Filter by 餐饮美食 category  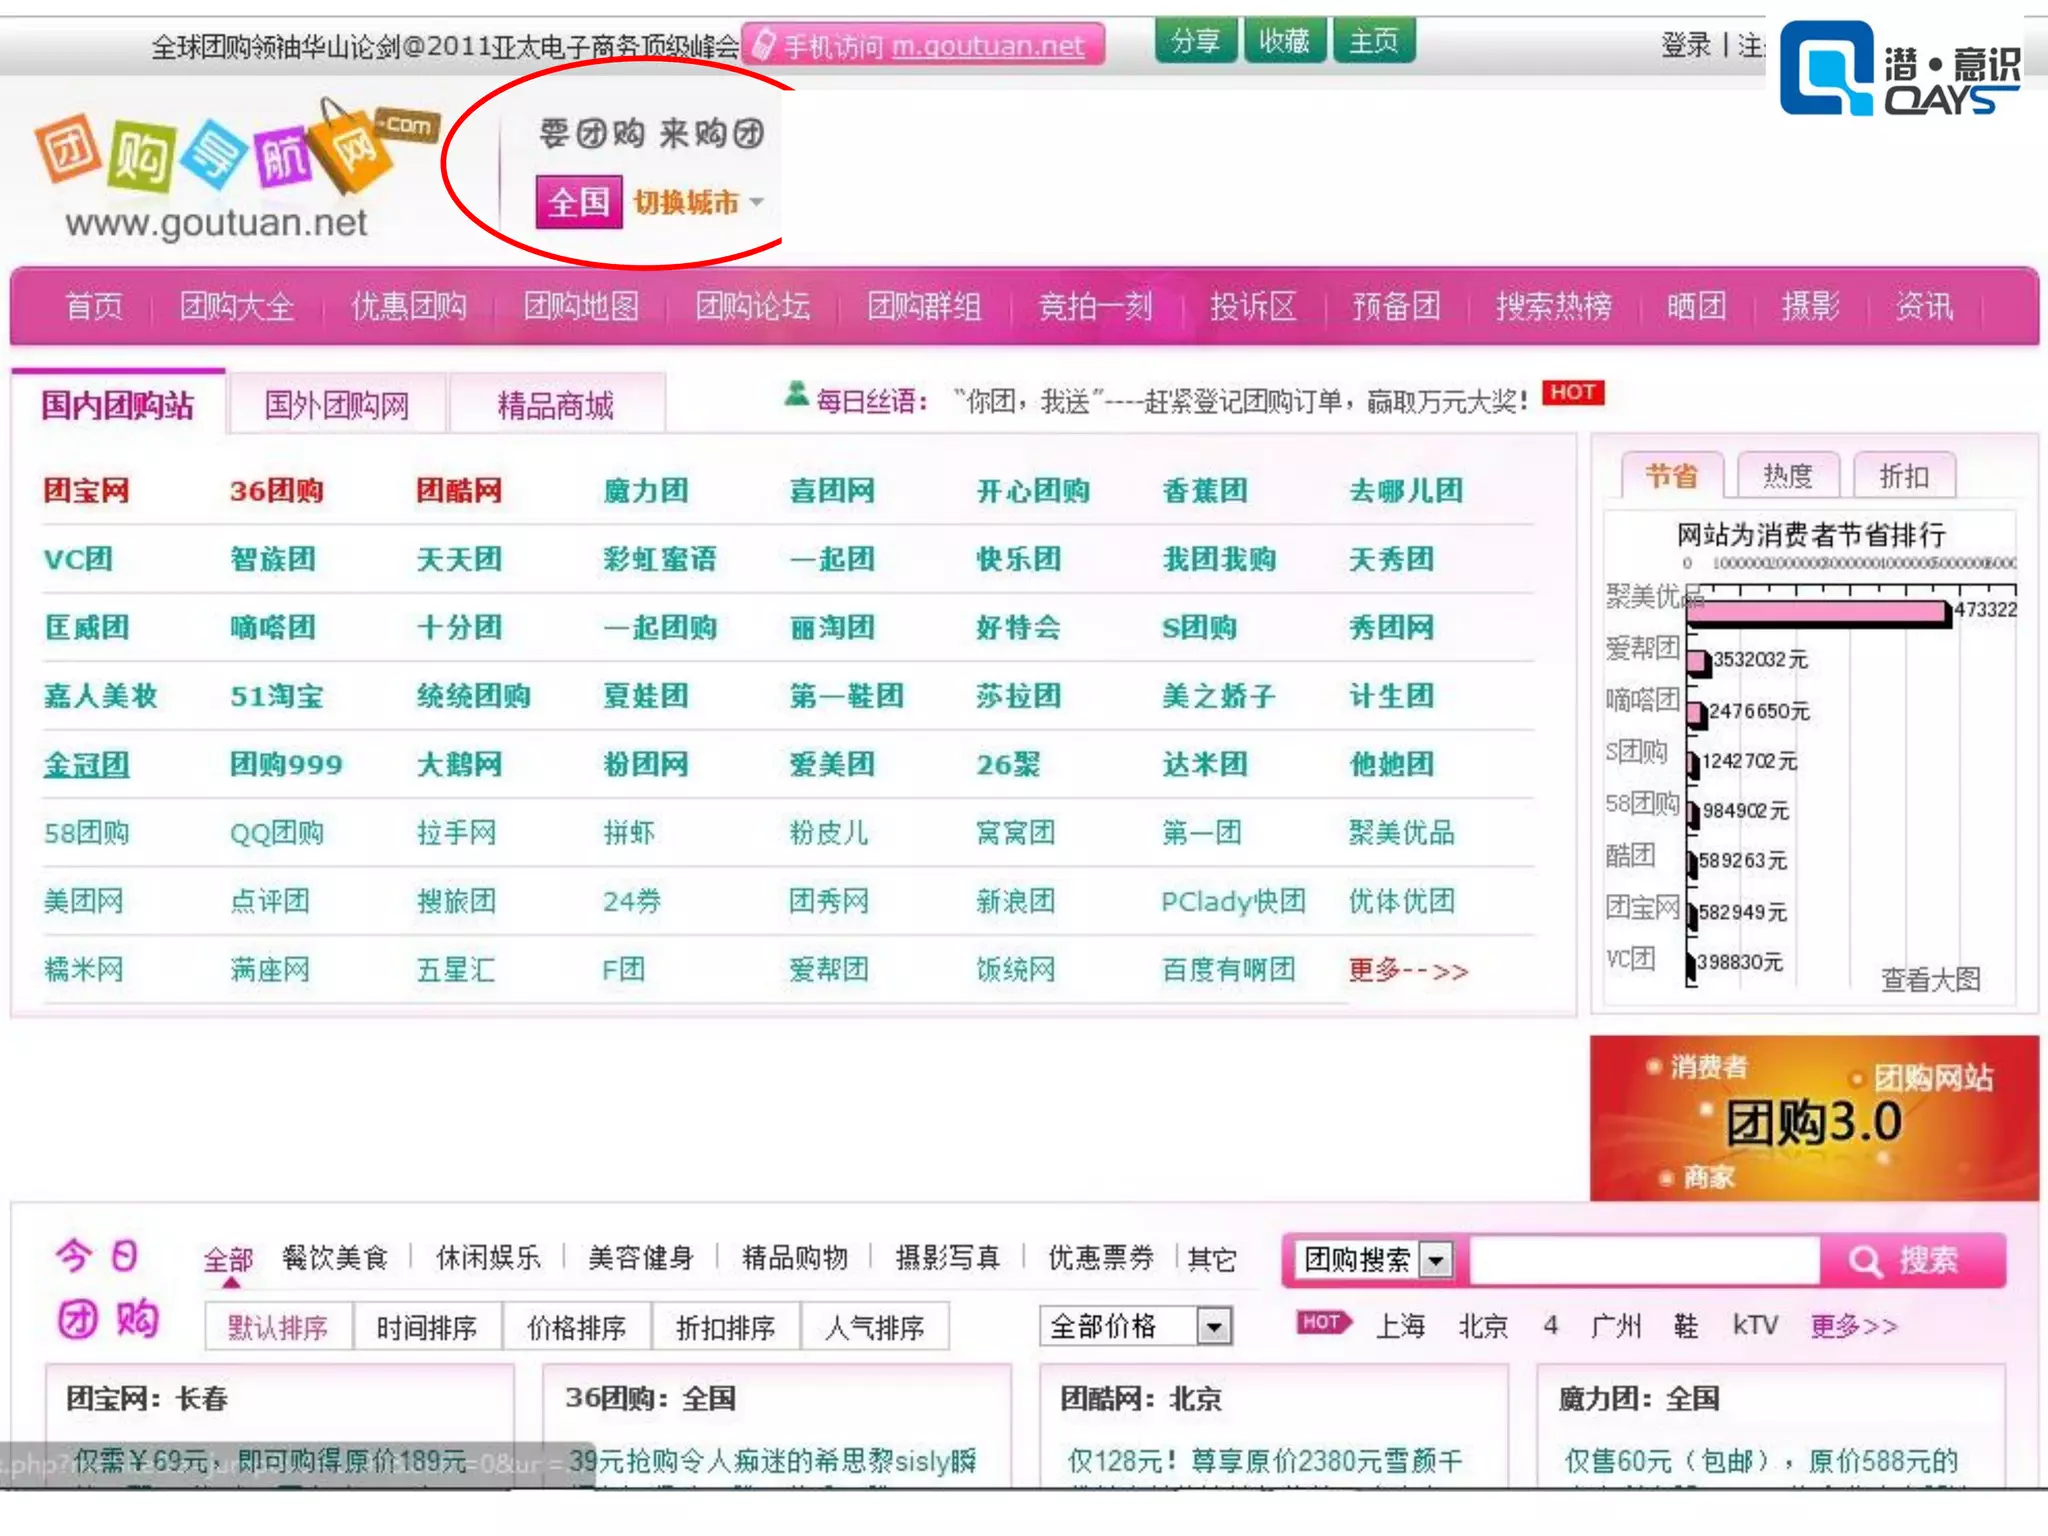(x=334, y=1258)
